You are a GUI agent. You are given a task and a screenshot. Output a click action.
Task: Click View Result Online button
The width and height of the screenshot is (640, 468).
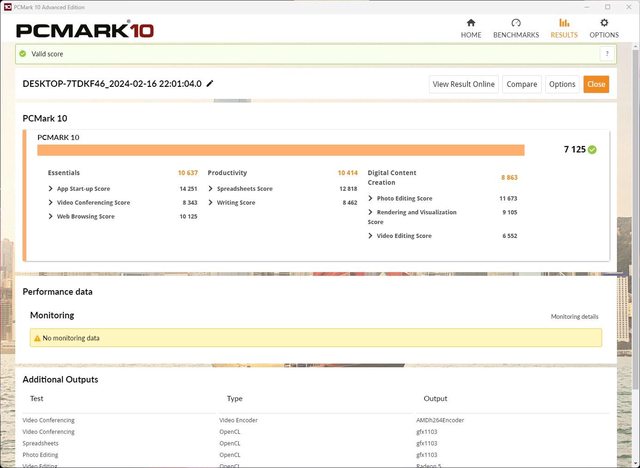(463, 84)
